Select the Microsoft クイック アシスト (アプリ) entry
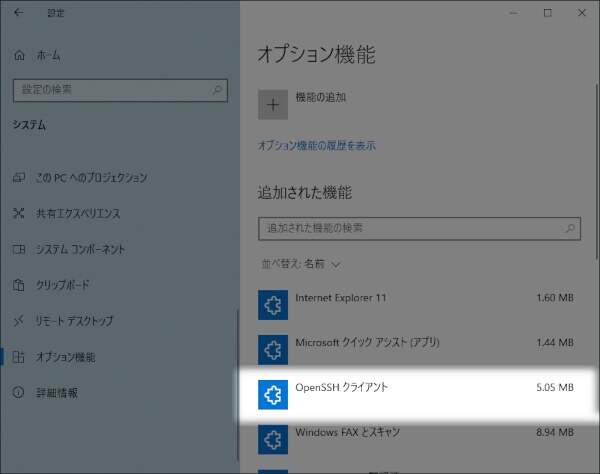600x474 pixels. click(418, 350)
